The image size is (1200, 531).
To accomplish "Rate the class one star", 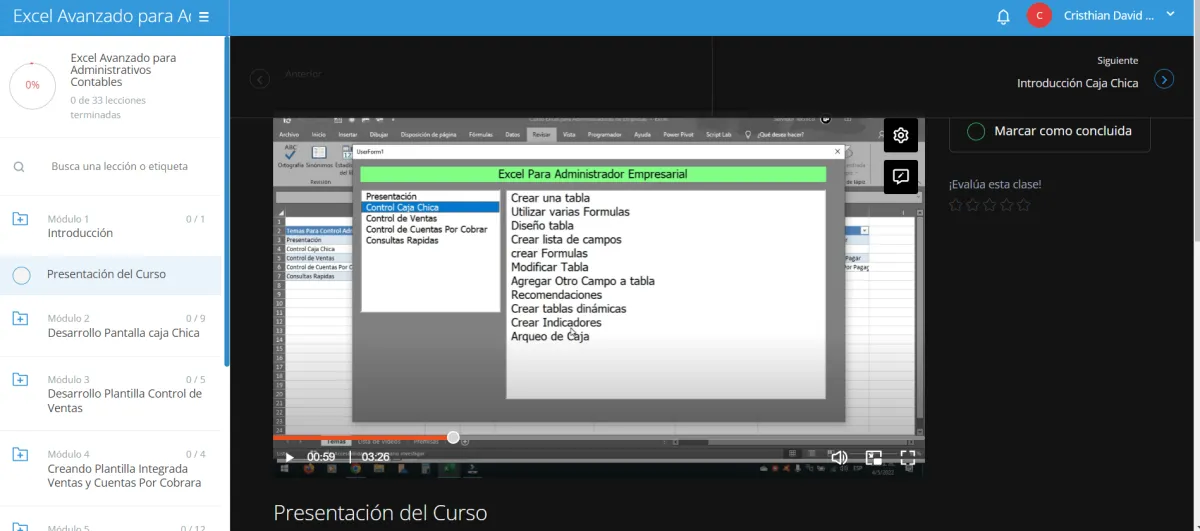I will coord(955,205).
